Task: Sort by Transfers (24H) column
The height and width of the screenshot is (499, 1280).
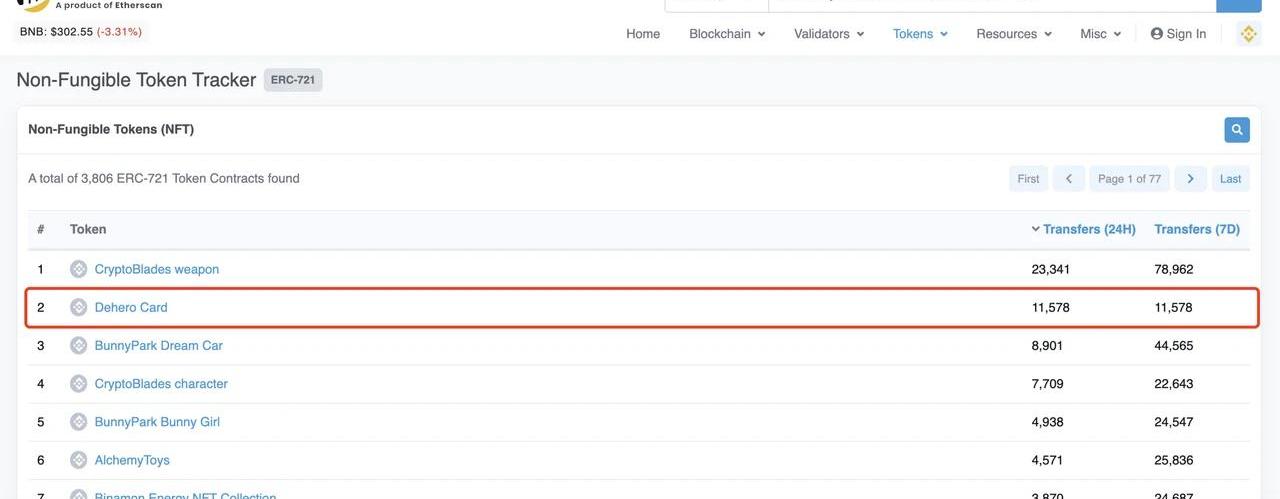Action: click(x=1084, y=229)
